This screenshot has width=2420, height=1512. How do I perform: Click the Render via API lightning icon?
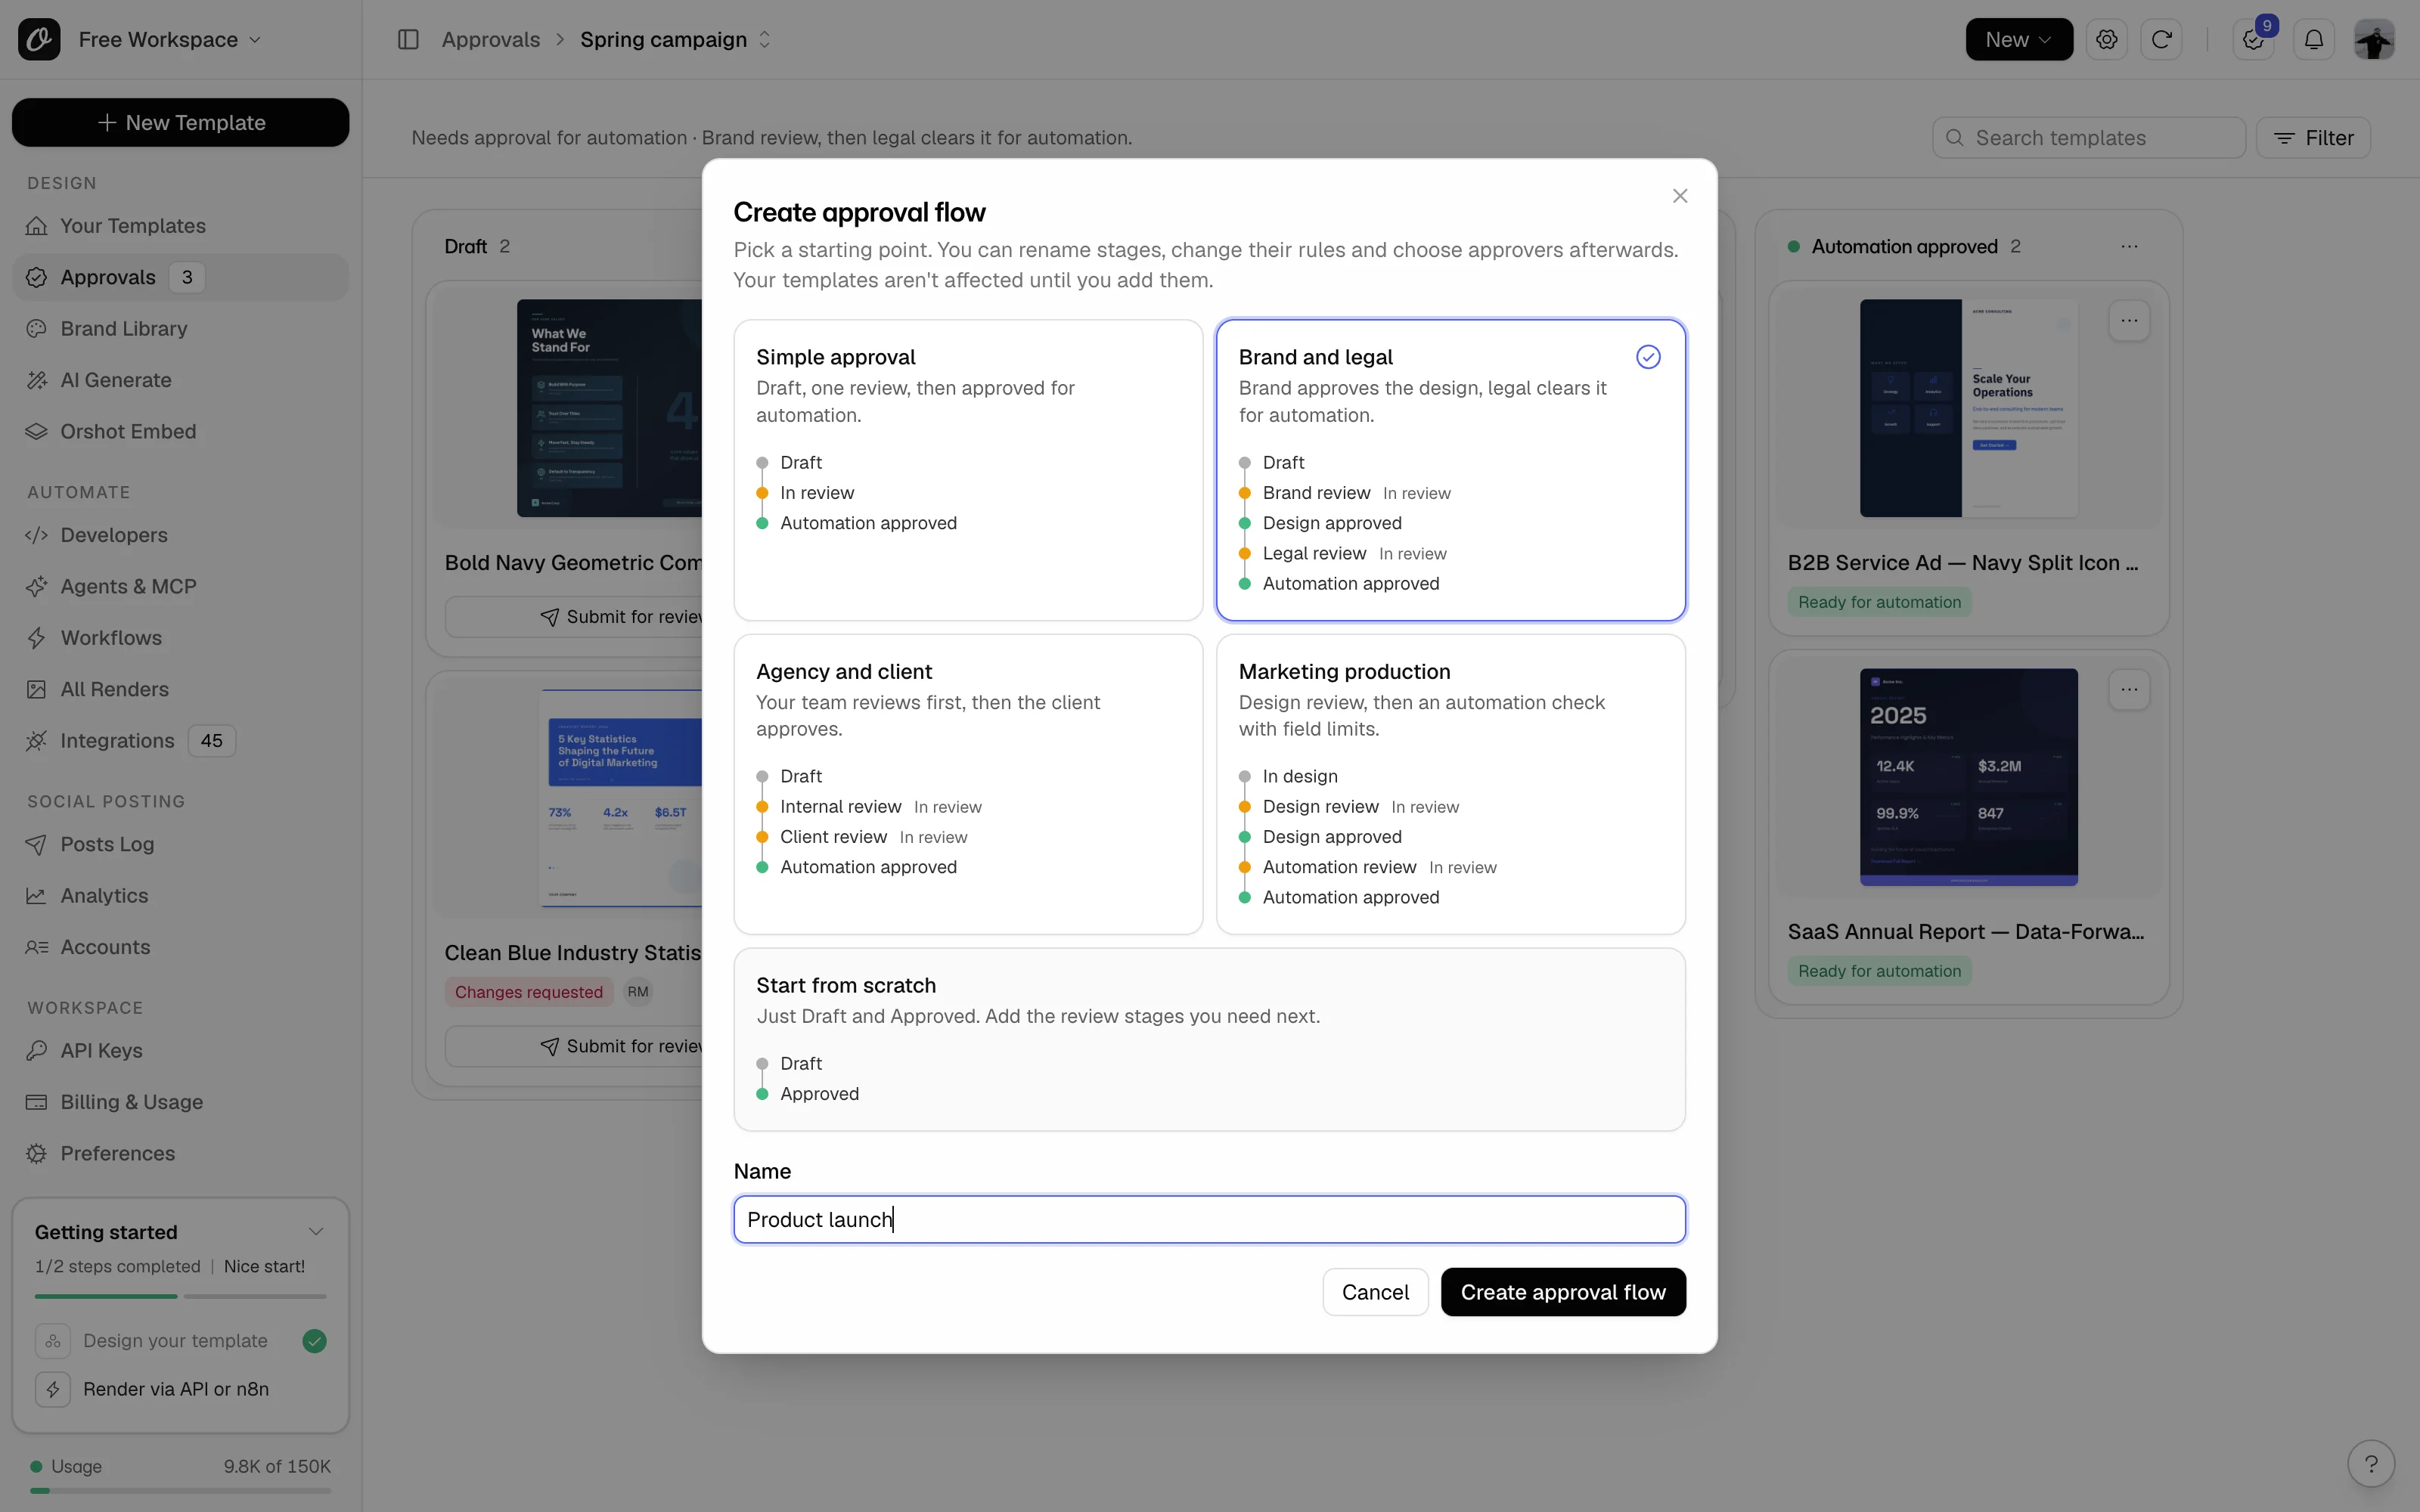click(53, 1389)
